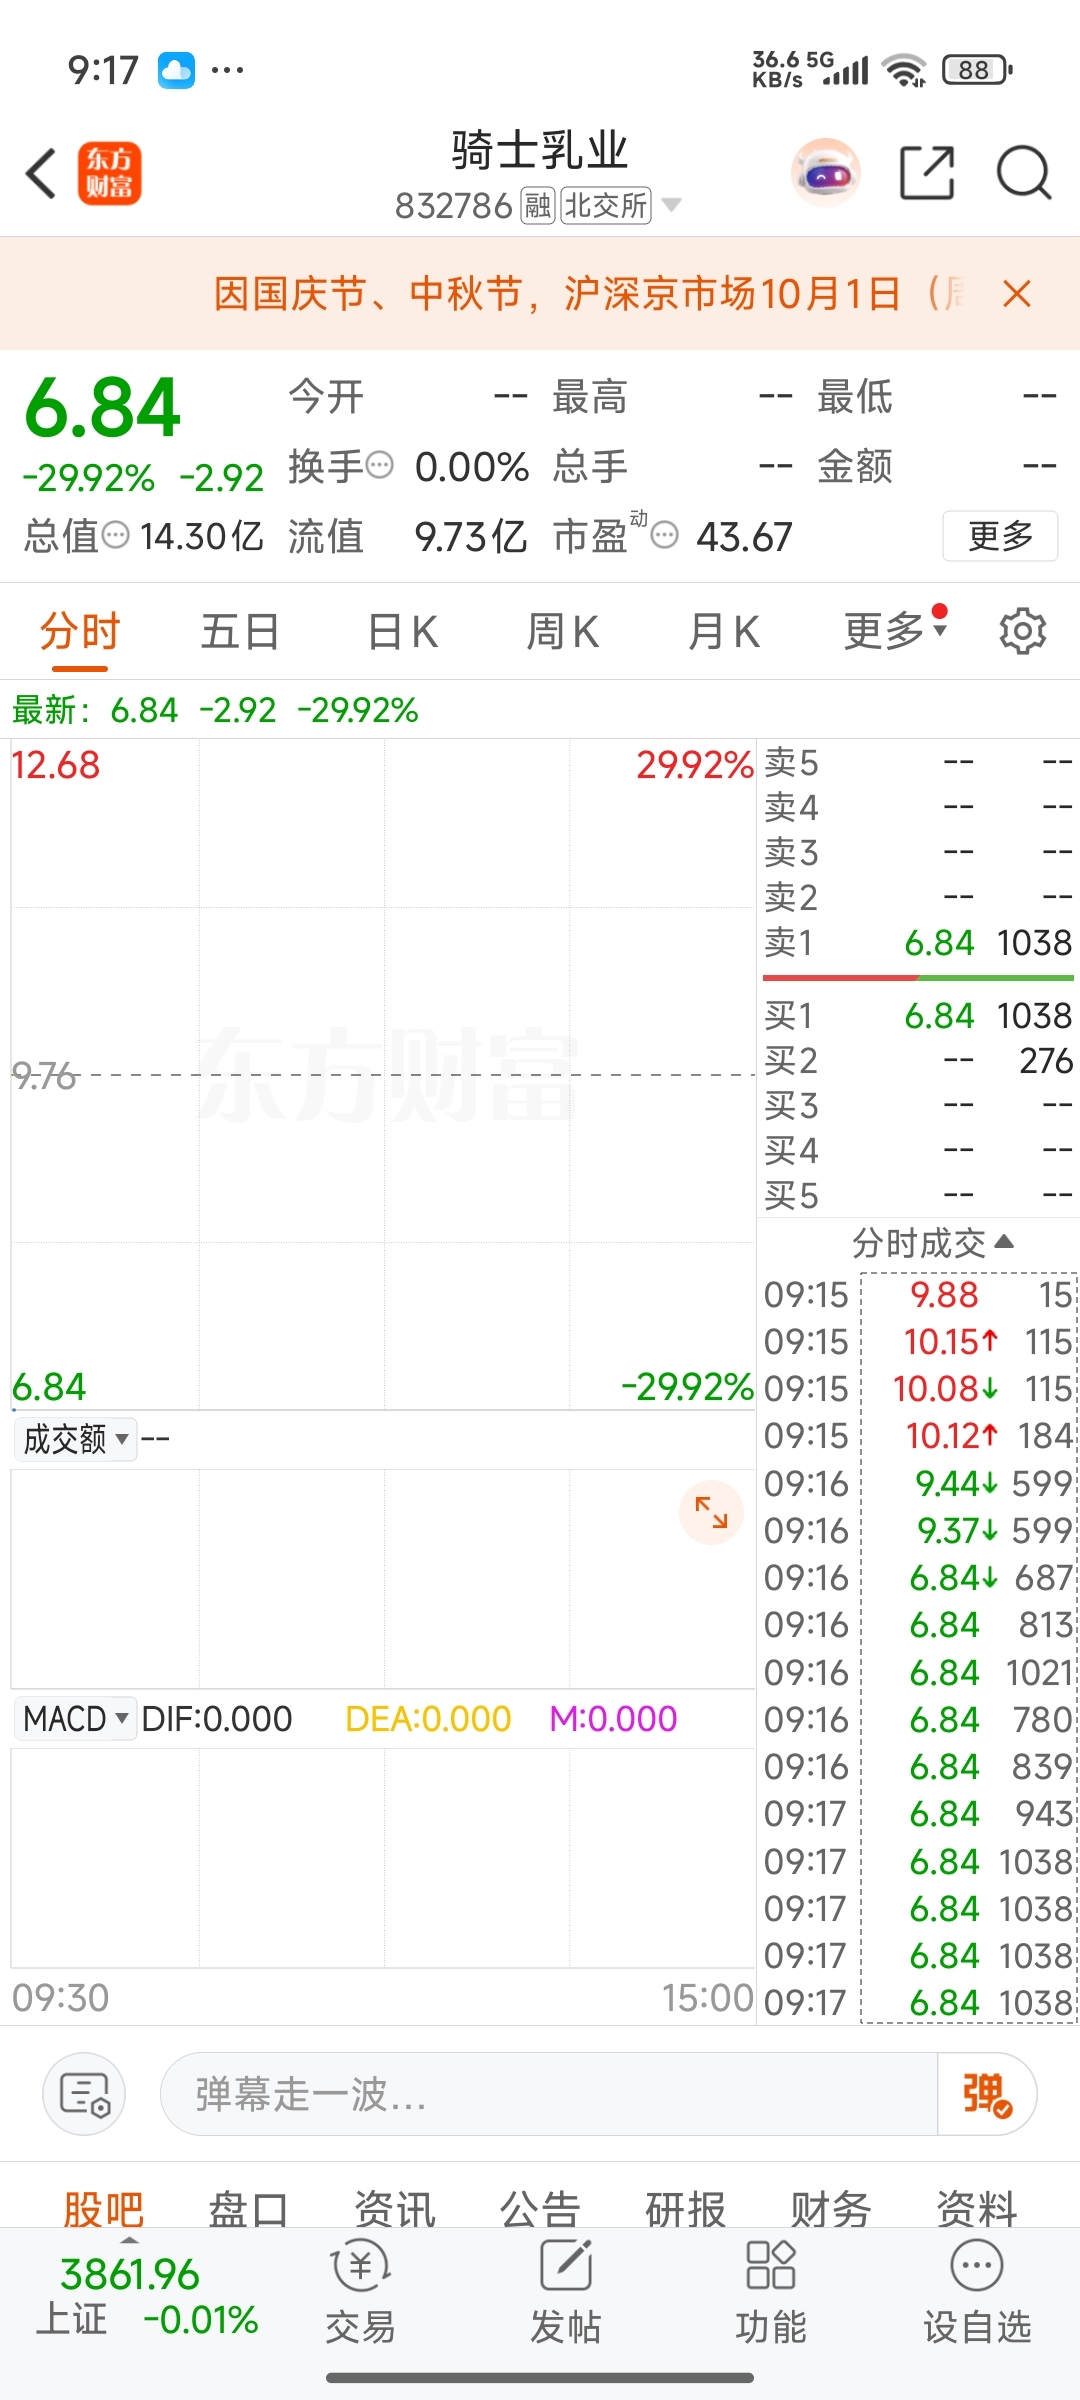Tap the fullscreen expand chart icon
Viewport: 1080px width, 2400px height.
point(711,1512)
